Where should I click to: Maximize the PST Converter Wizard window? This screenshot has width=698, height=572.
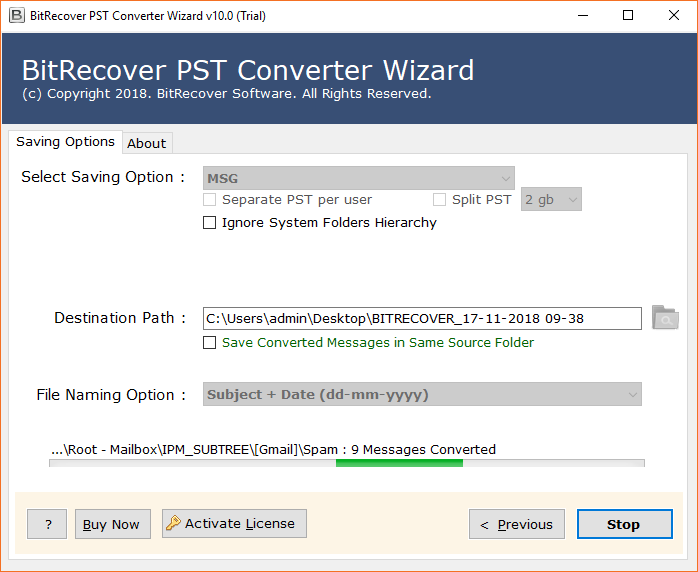point(627,16)
